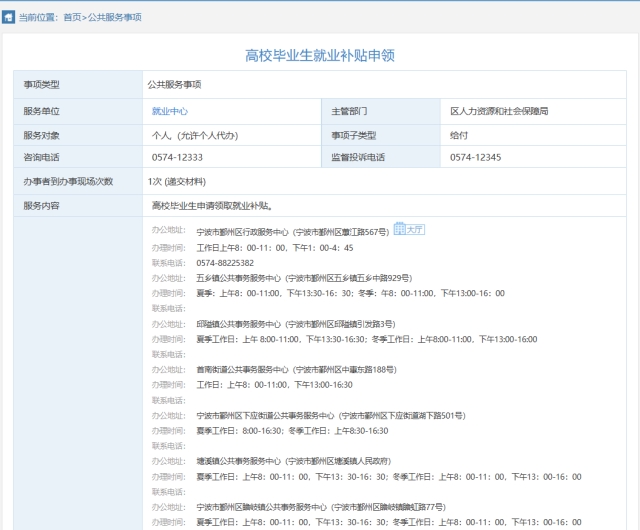
Task: Select 区人力资源和社会保障局 department text
Action: coord(499,111)
